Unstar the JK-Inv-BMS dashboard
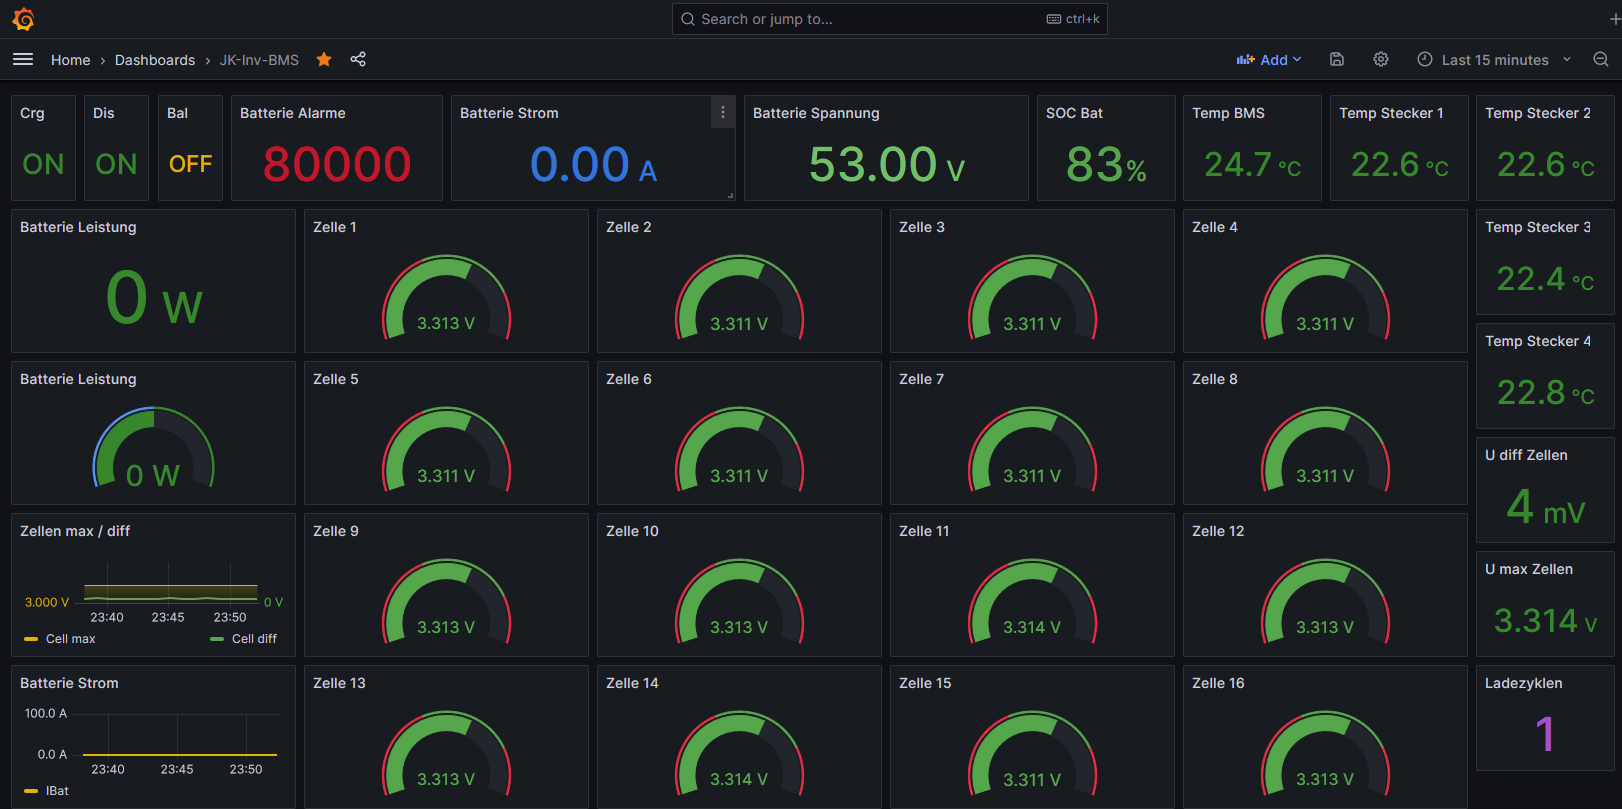Image resolution: width=1622 pixels, height=809 pixels. [x=324, y=60]
